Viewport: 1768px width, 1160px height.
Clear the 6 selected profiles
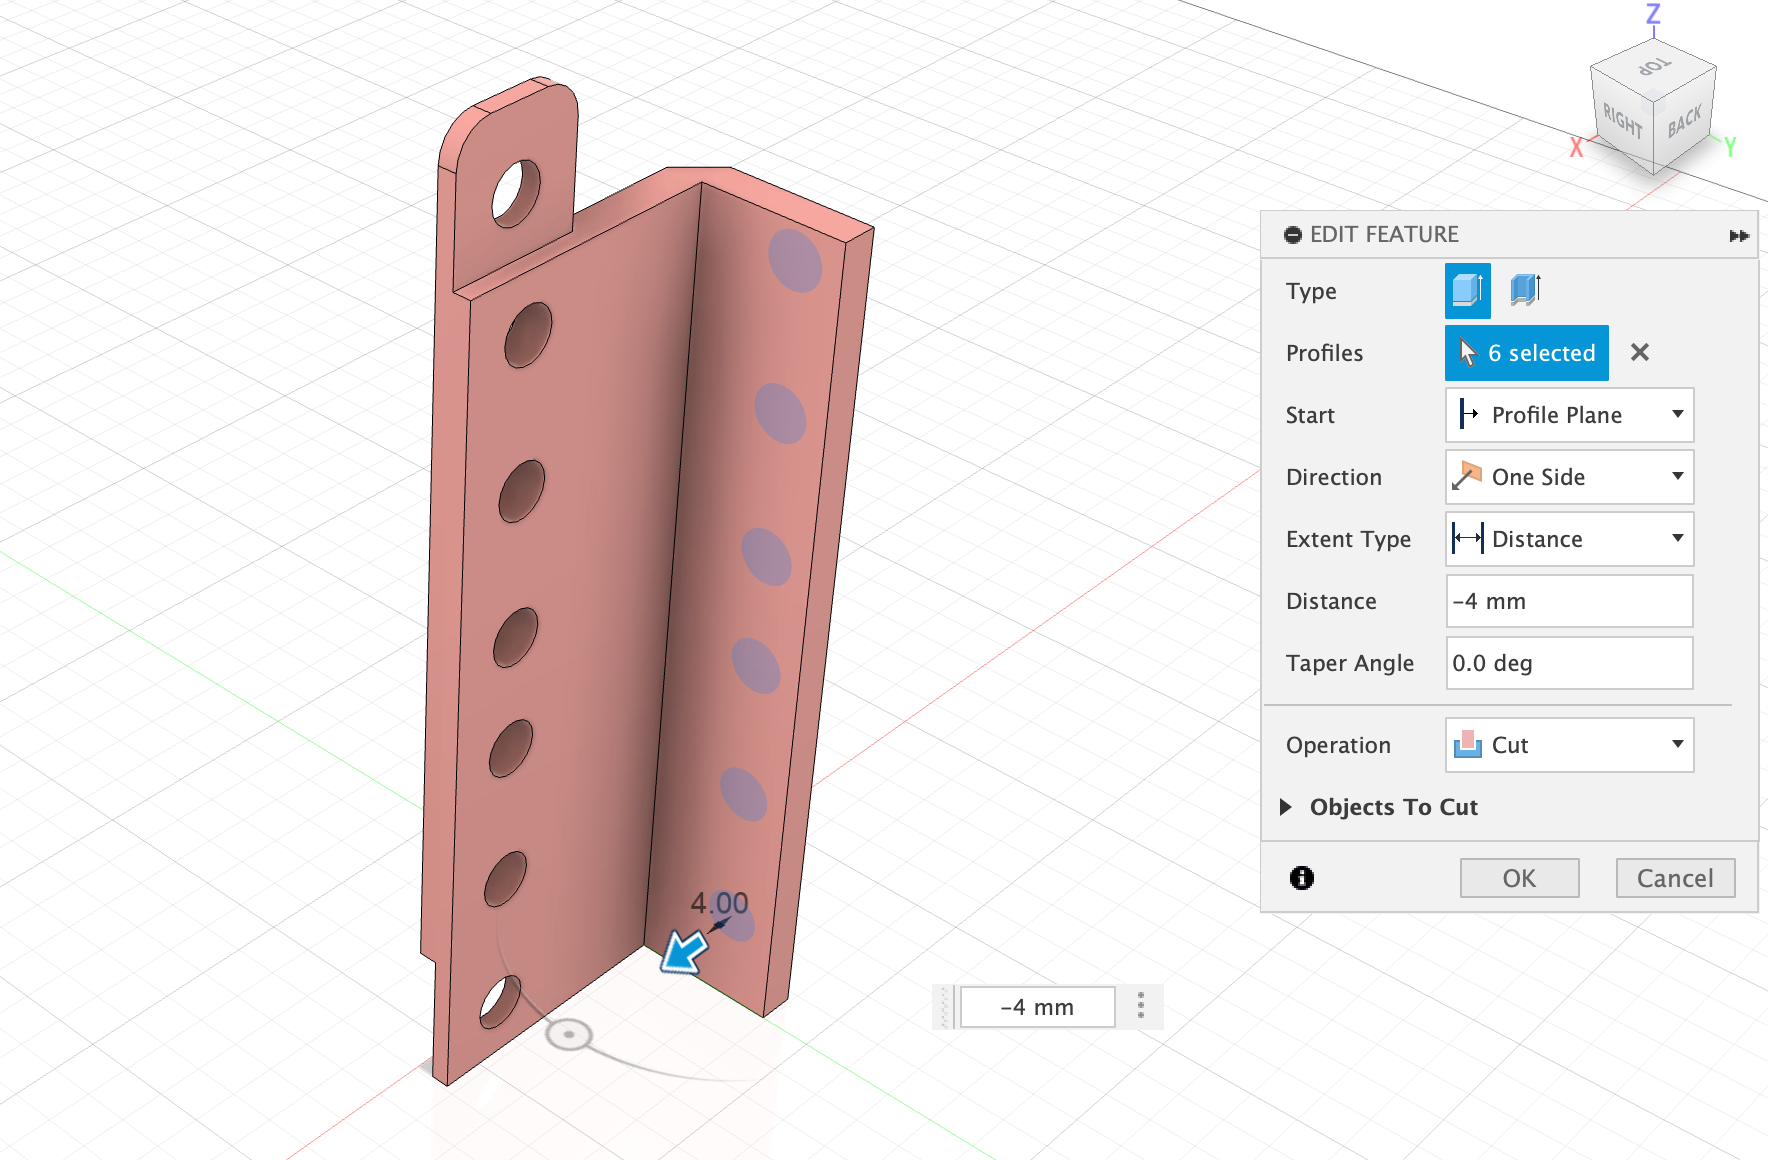(x=1640, y=352)
